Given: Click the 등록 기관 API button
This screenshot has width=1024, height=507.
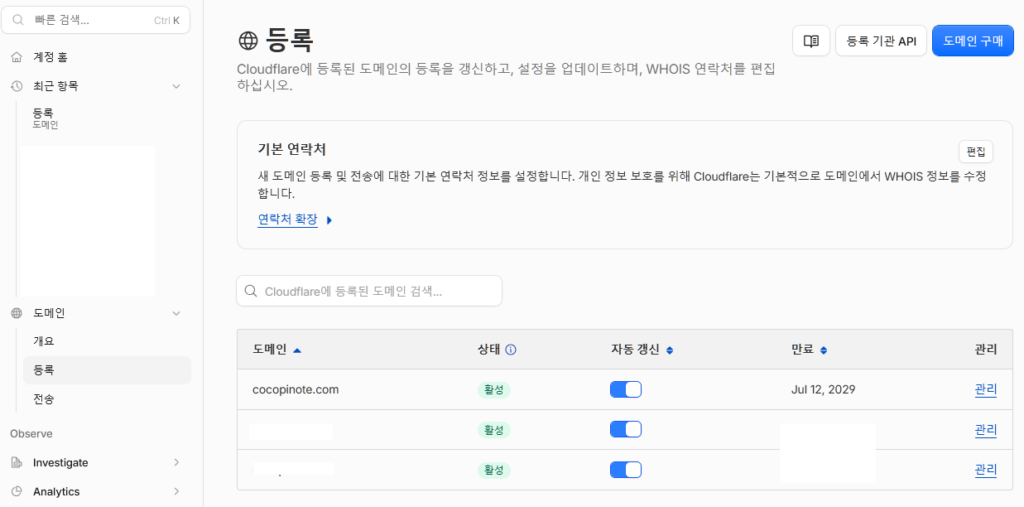Looking at the screenshot, I should [x=881, y=41].
